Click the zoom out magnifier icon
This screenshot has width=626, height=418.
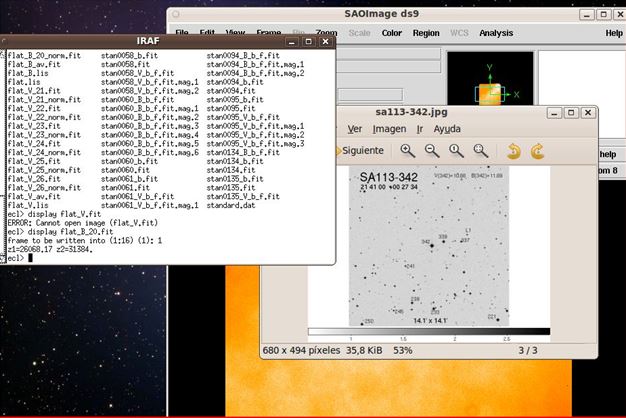point(432,151)
